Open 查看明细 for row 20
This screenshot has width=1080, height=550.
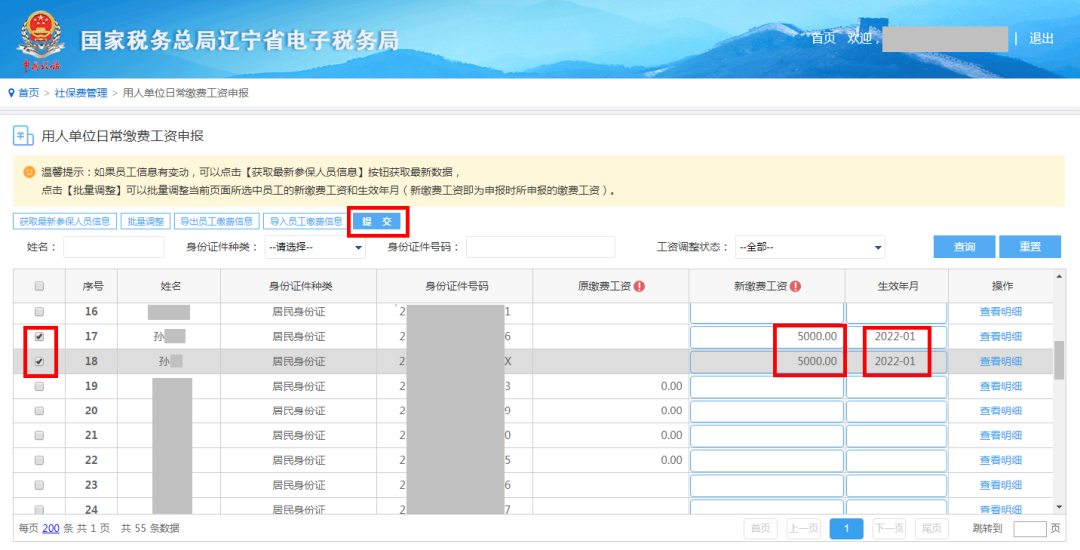(x=1001, y=411)
